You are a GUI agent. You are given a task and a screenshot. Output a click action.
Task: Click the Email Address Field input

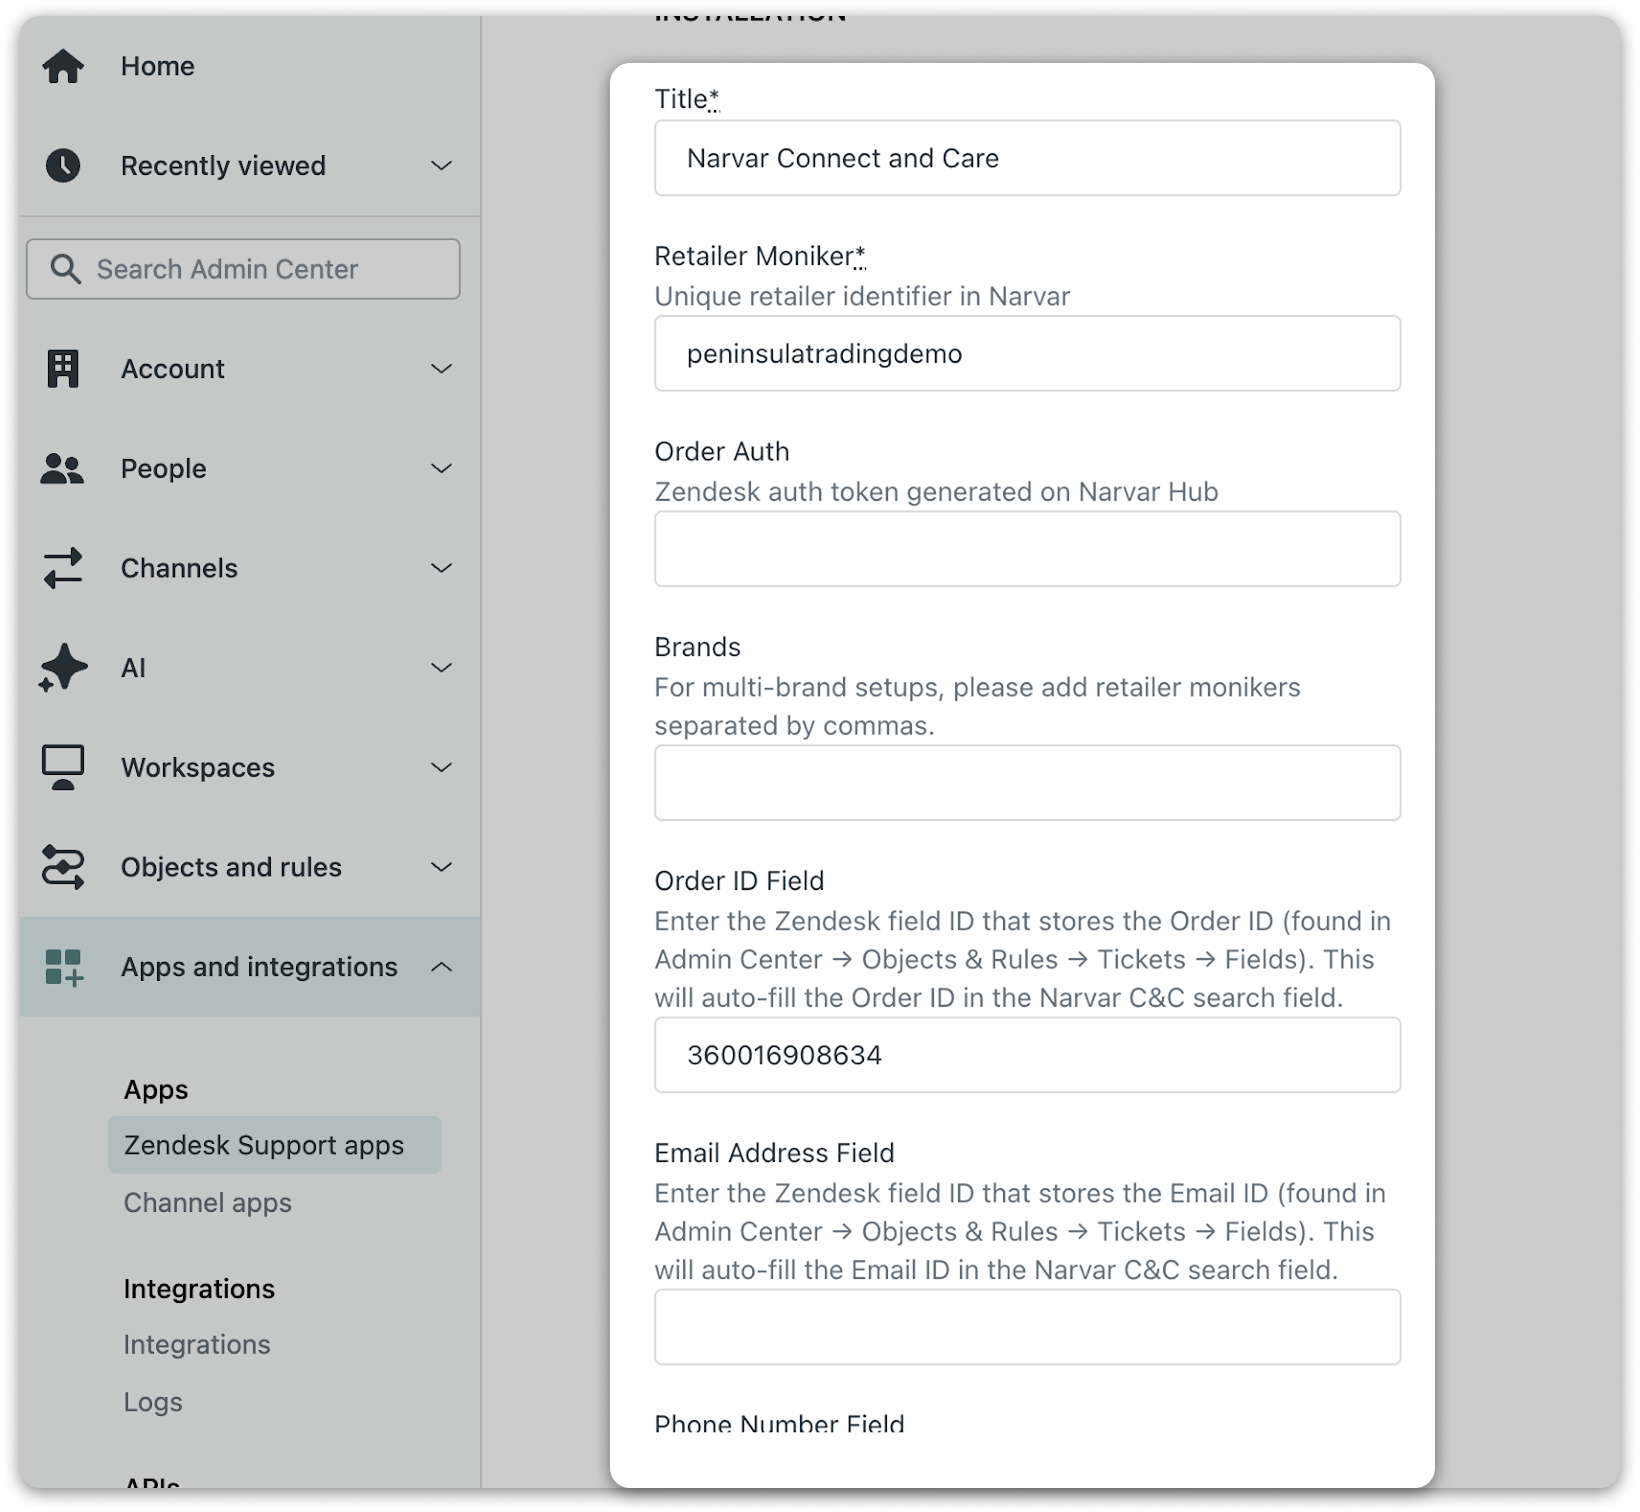[x=1027, y=1327]
